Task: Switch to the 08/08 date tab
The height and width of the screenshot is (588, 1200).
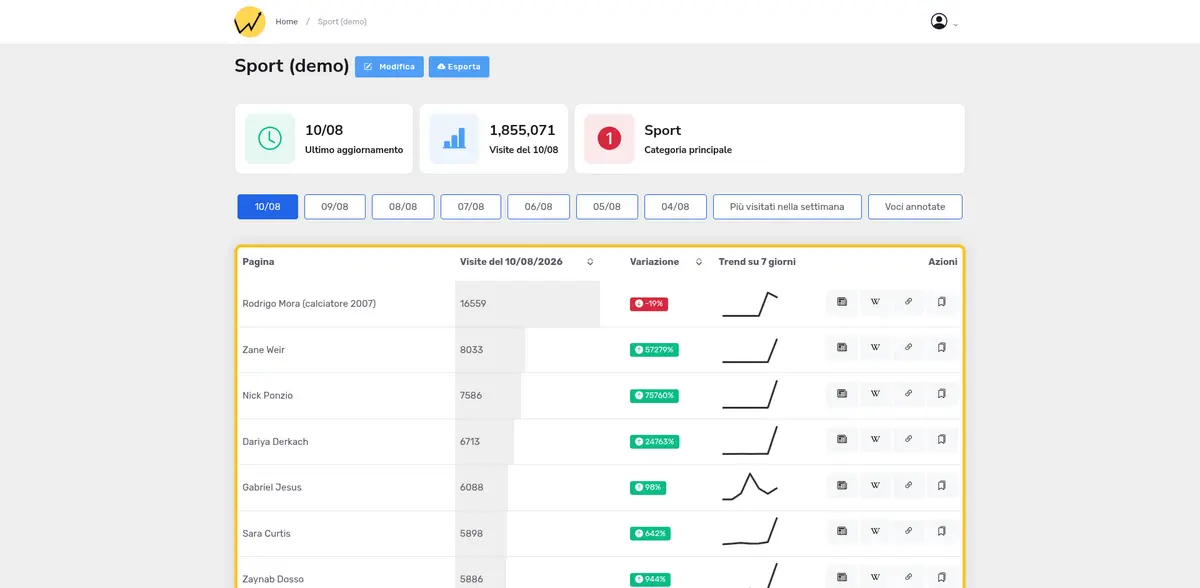Action: tap(403, 207)
